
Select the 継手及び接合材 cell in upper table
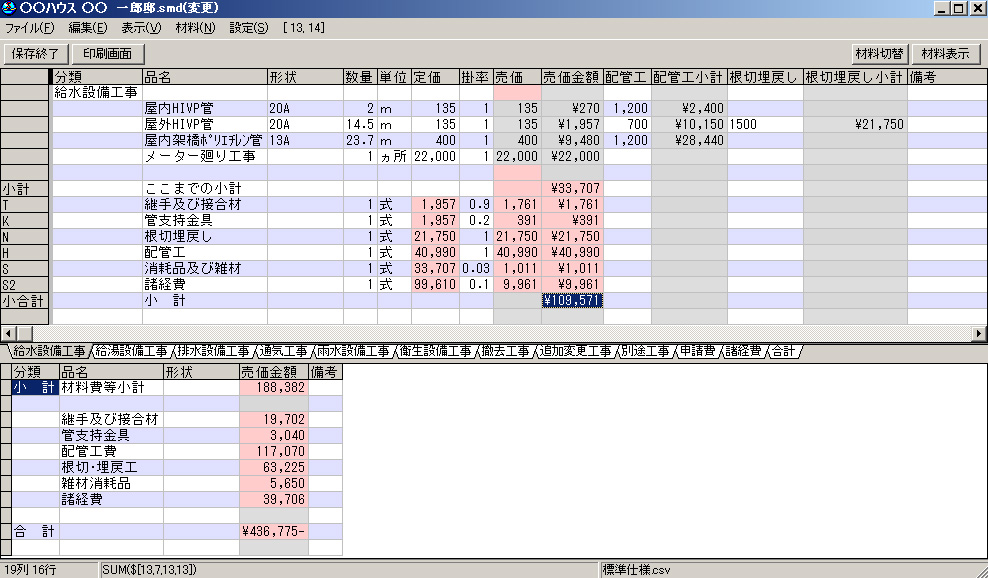coord(205,204)
